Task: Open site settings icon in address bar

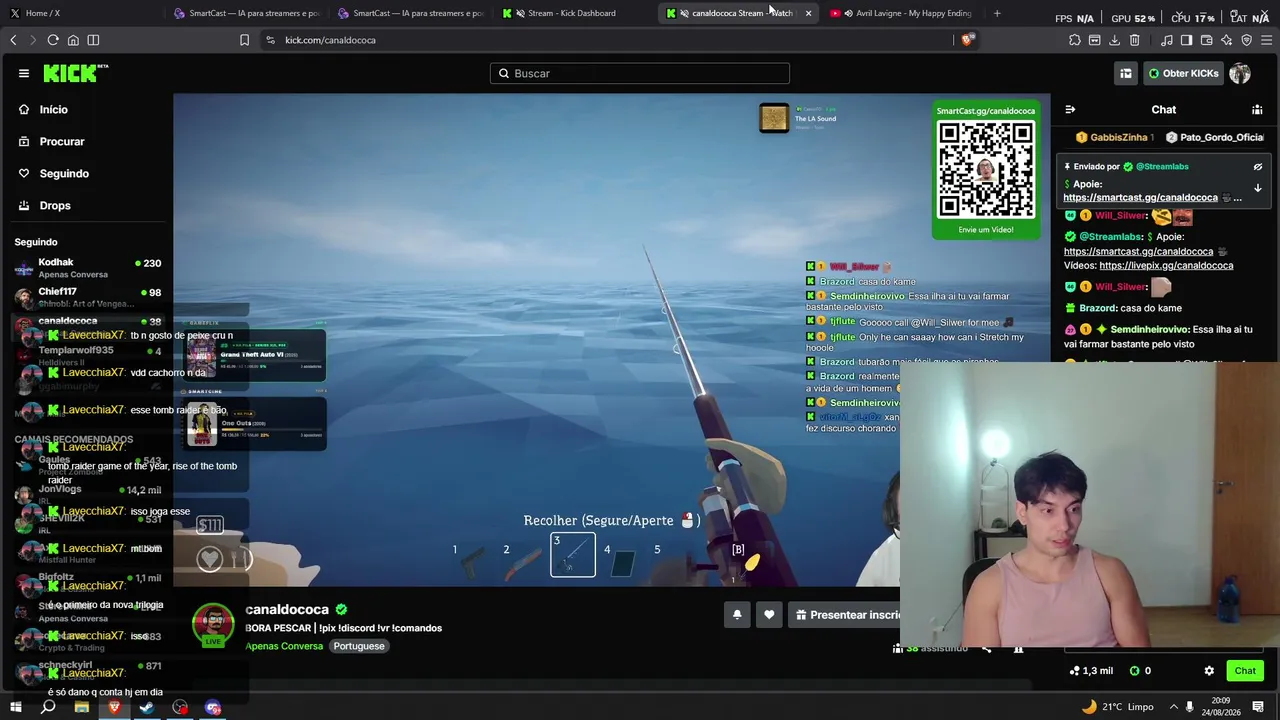Action: tap(270, 40)
